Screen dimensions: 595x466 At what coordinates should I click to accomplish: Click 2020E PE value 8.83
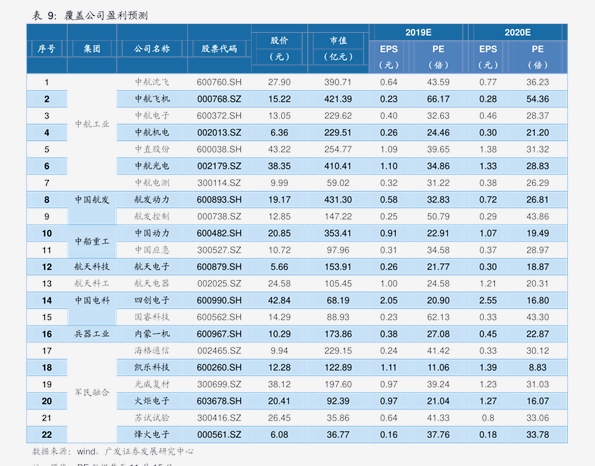537,367
